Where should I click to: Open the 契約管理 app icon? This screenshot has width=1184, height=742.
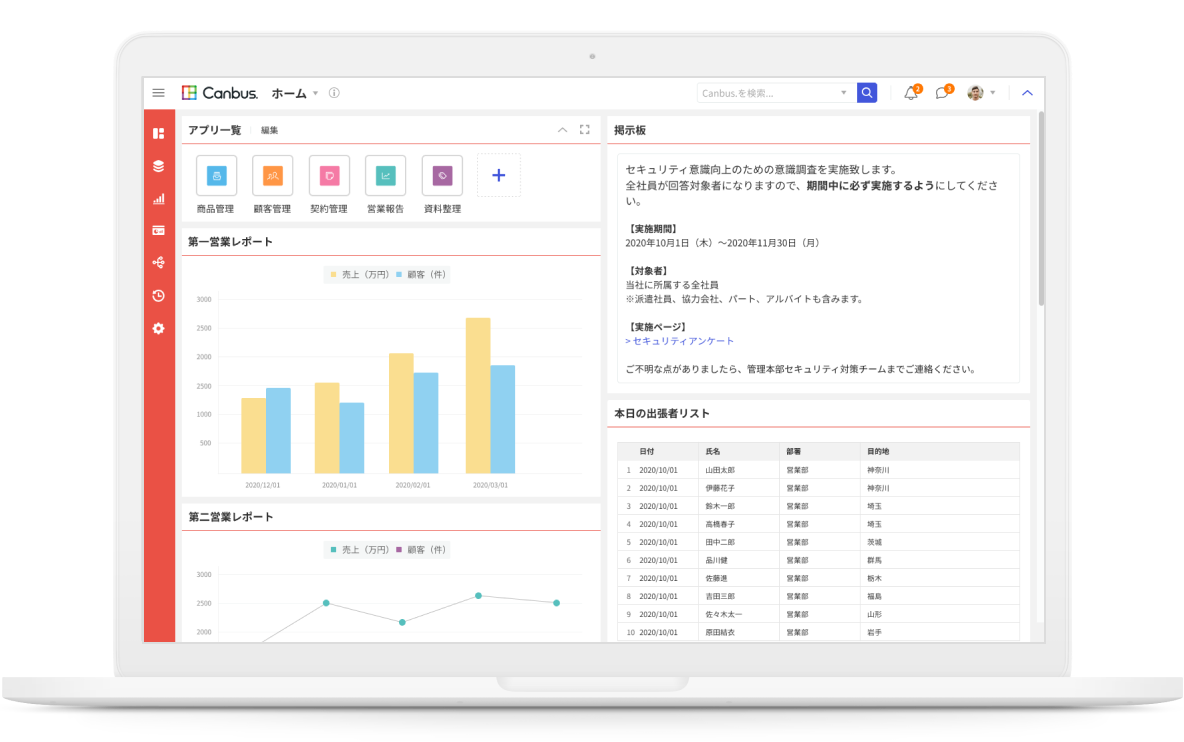coord(329,176)
